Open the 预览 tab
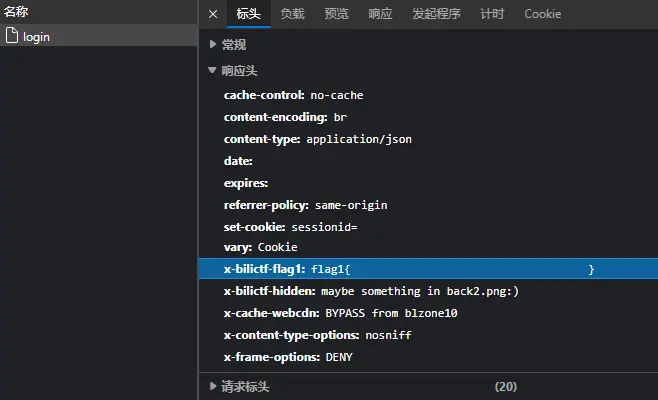The image size is (658, 400). 337,14
